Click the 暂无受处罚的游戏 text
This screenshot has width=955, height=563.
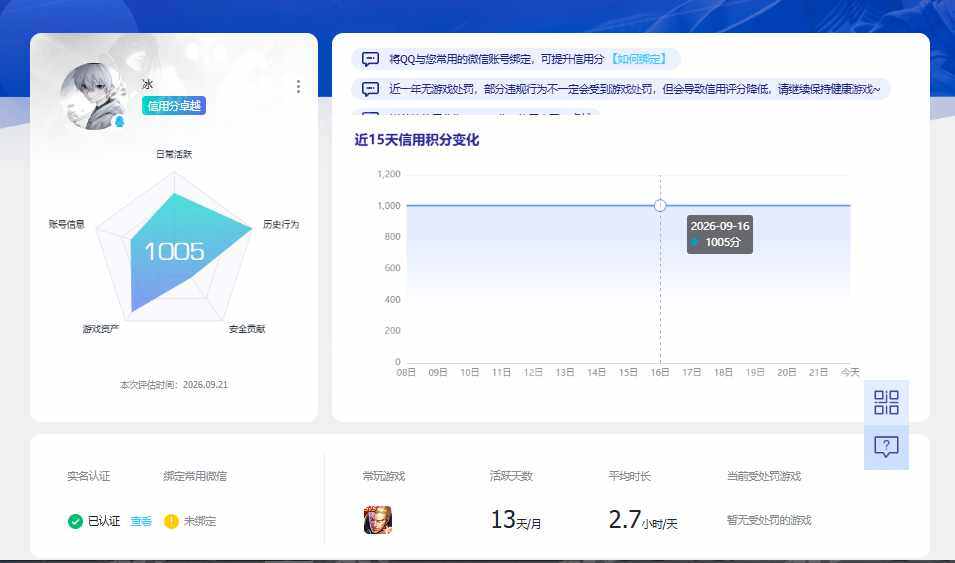click(x=769, y=520)
